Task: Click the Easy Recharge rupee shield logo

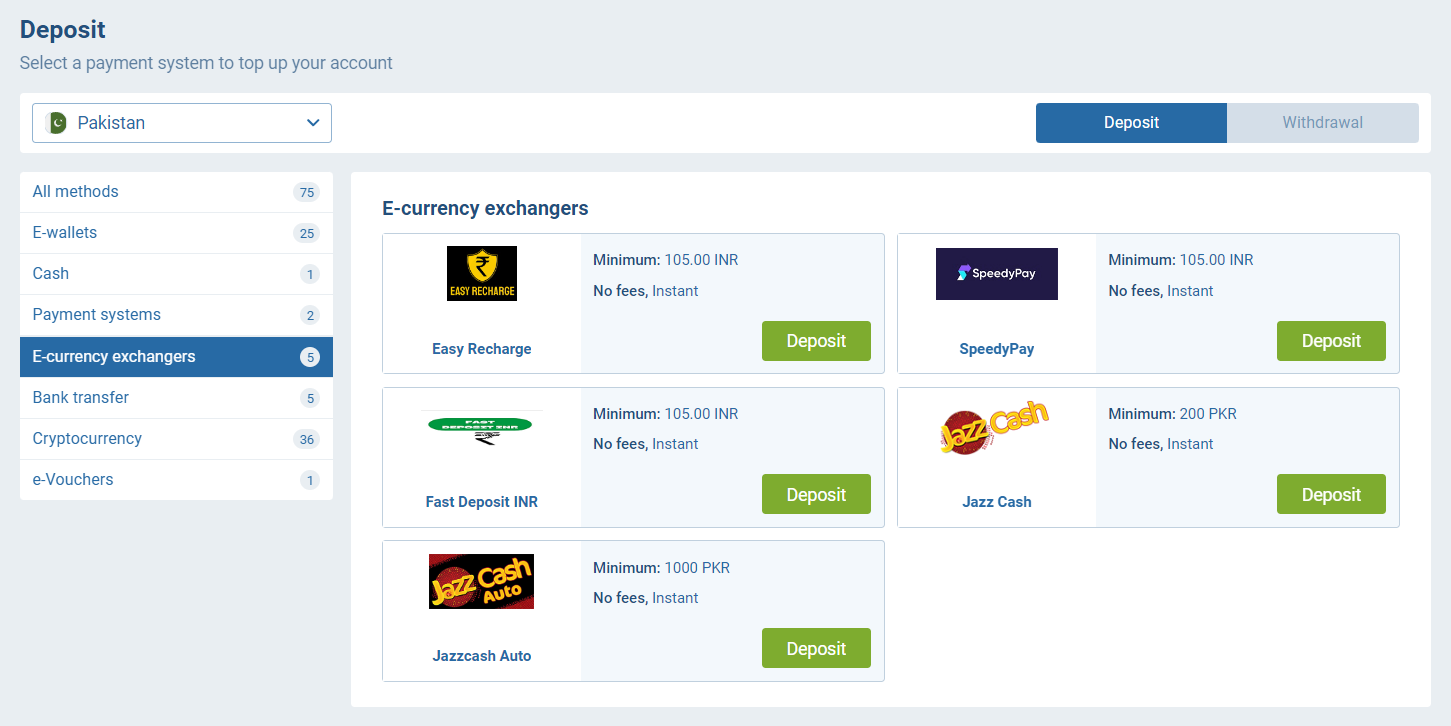Action: click(481, 273)
